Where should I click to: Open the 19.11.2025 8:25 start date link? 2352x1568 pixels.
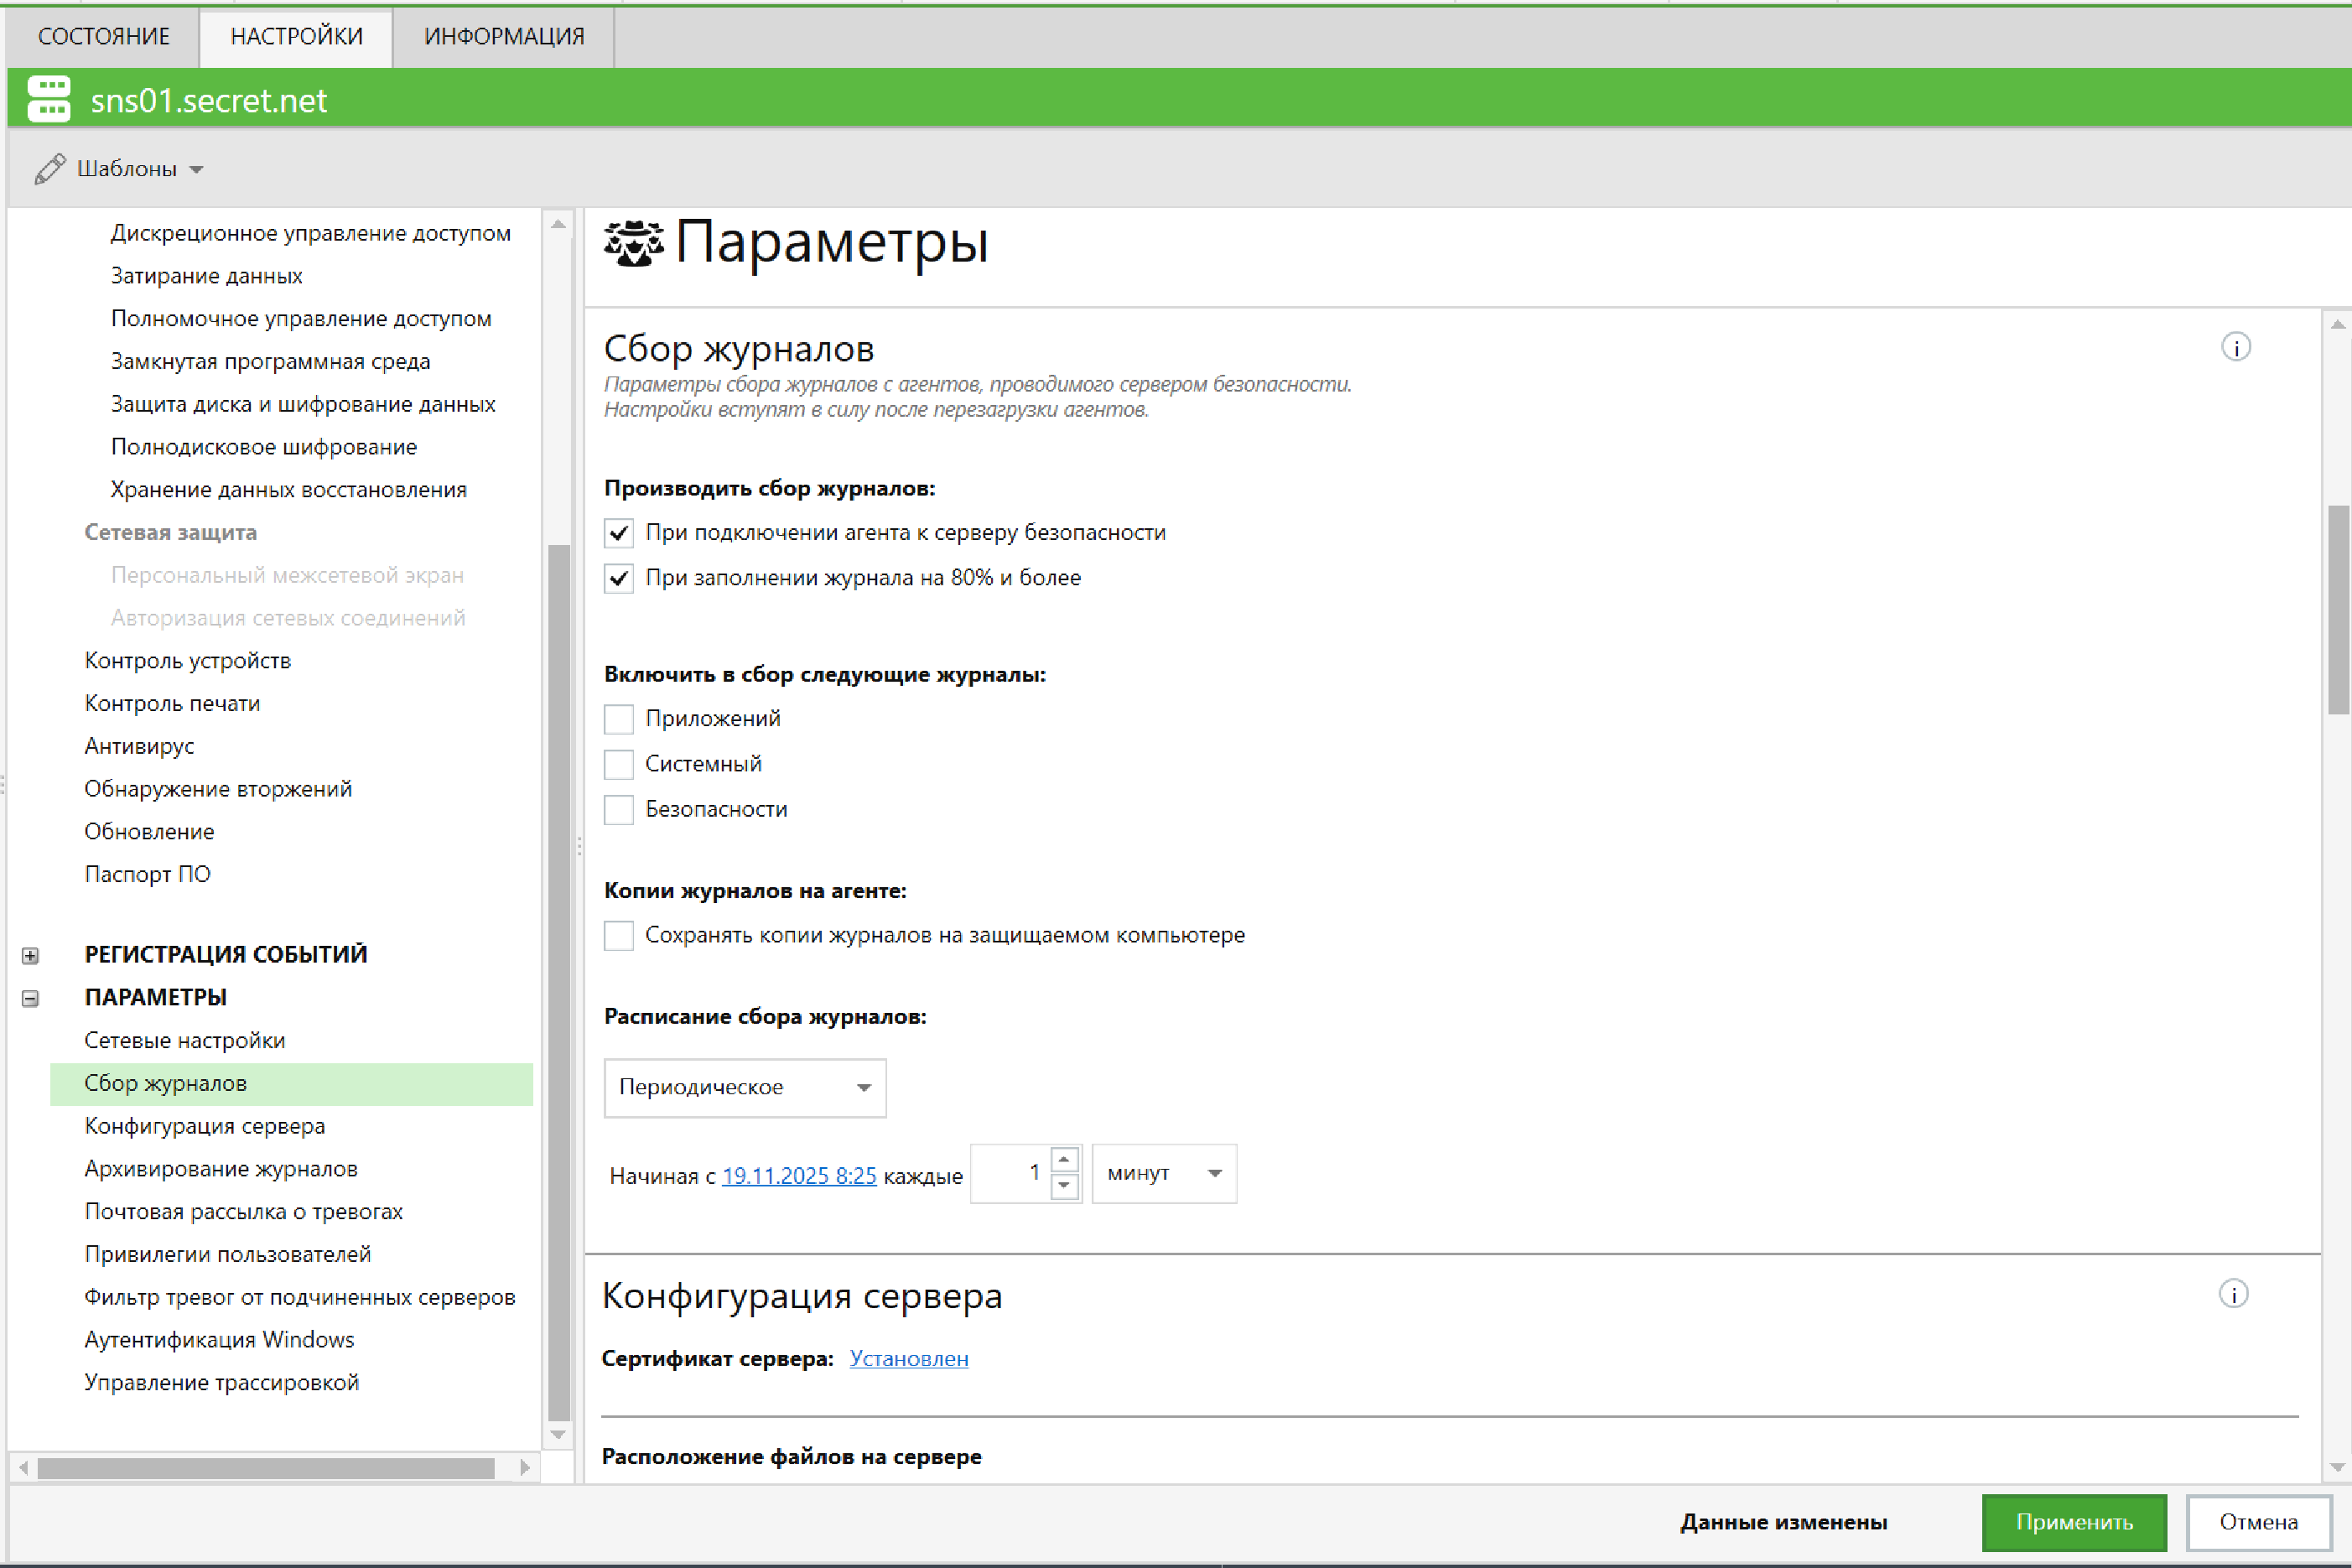(798, 1176)
